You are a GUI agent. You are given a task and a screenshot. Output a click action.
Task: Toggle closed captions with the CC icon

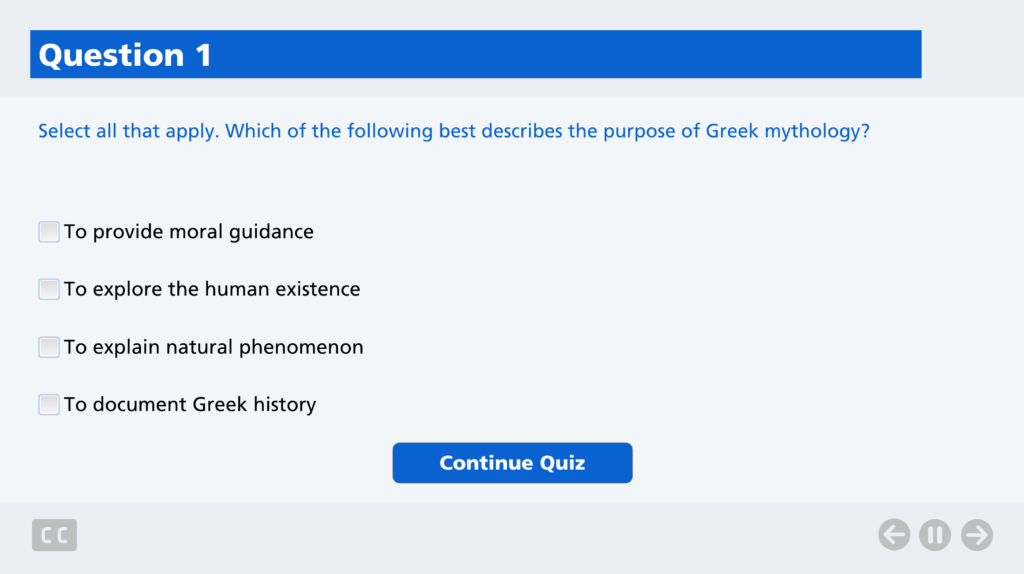pyautogui.click(x=54, y=536)
